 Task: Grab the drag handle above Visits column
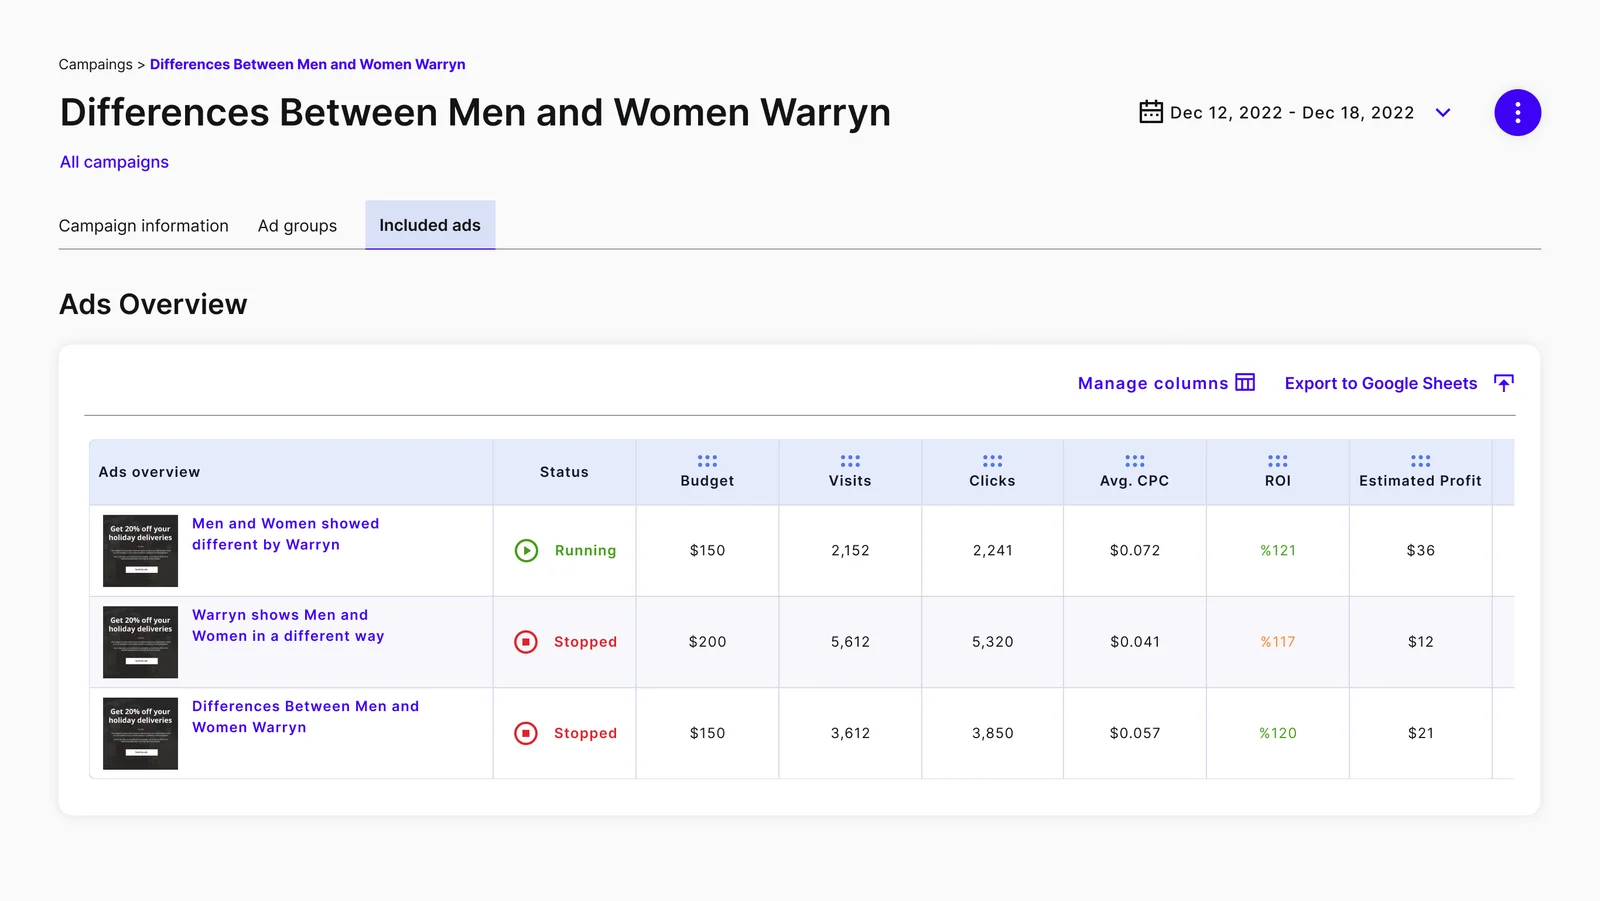[x=850, y=461]
